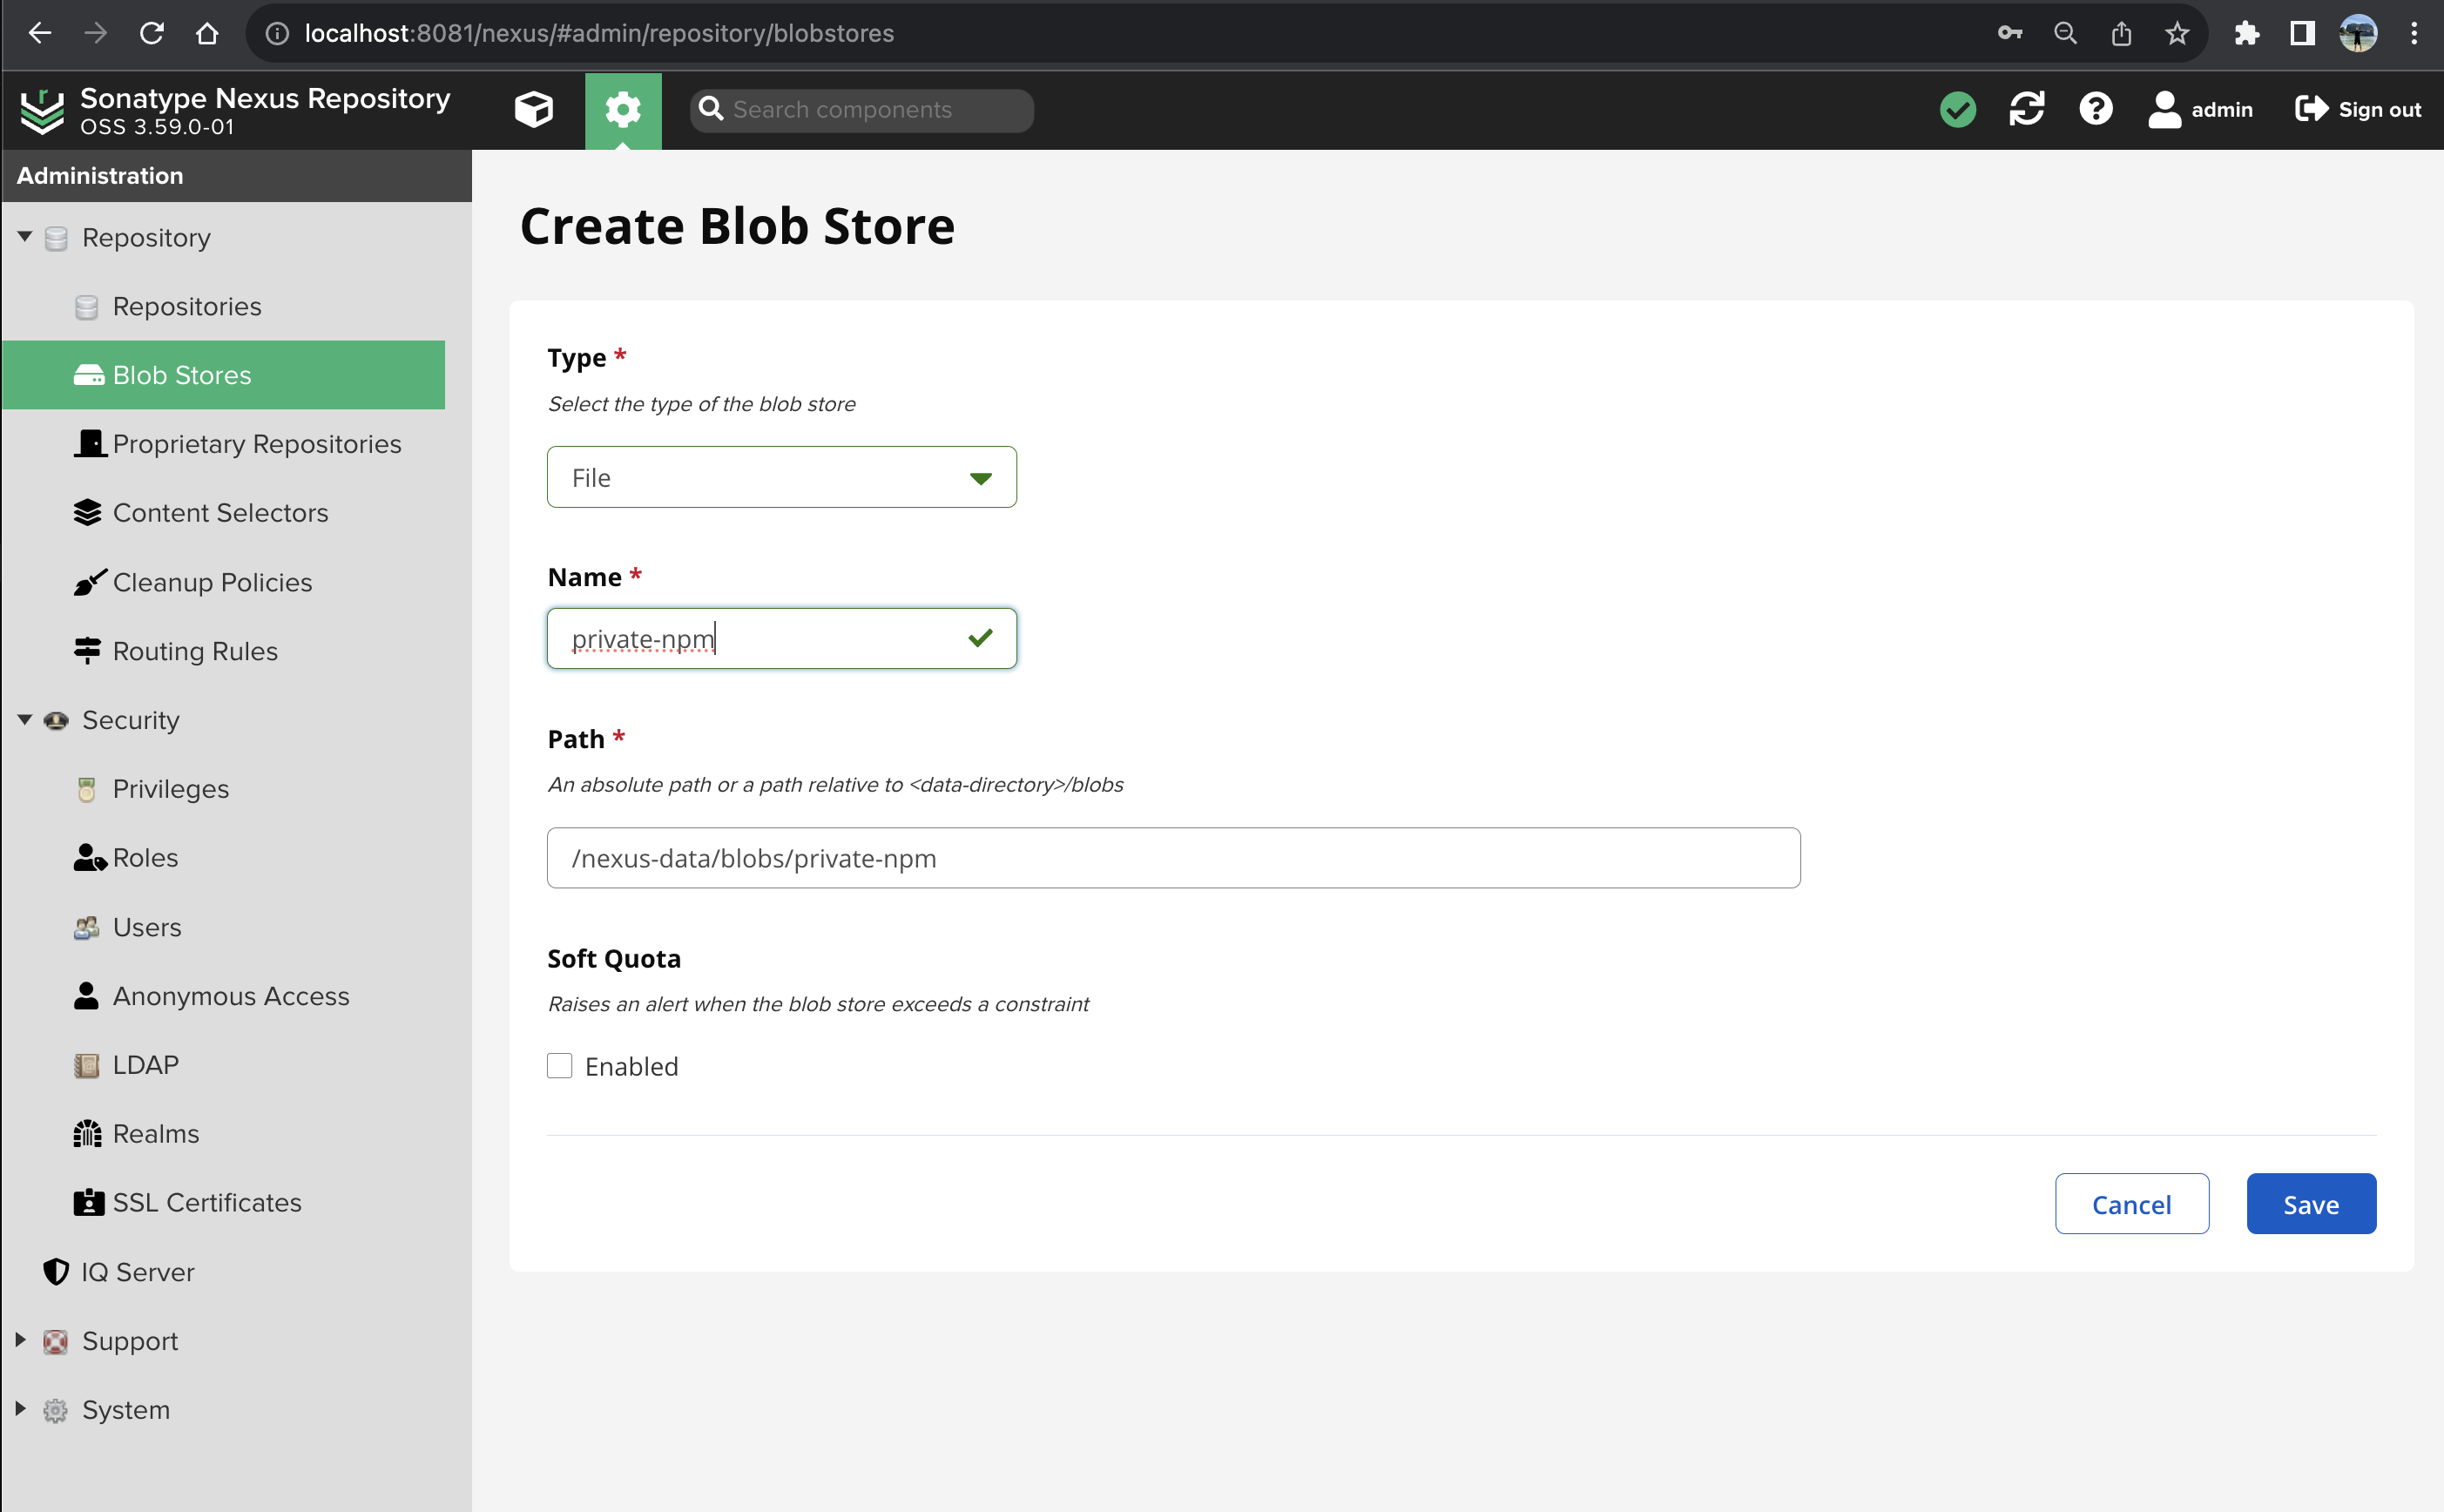This screenshot has width=2444, height=1512.
Task: Enable the Soft Quota checkbox
Action: tap(559, 1066)
